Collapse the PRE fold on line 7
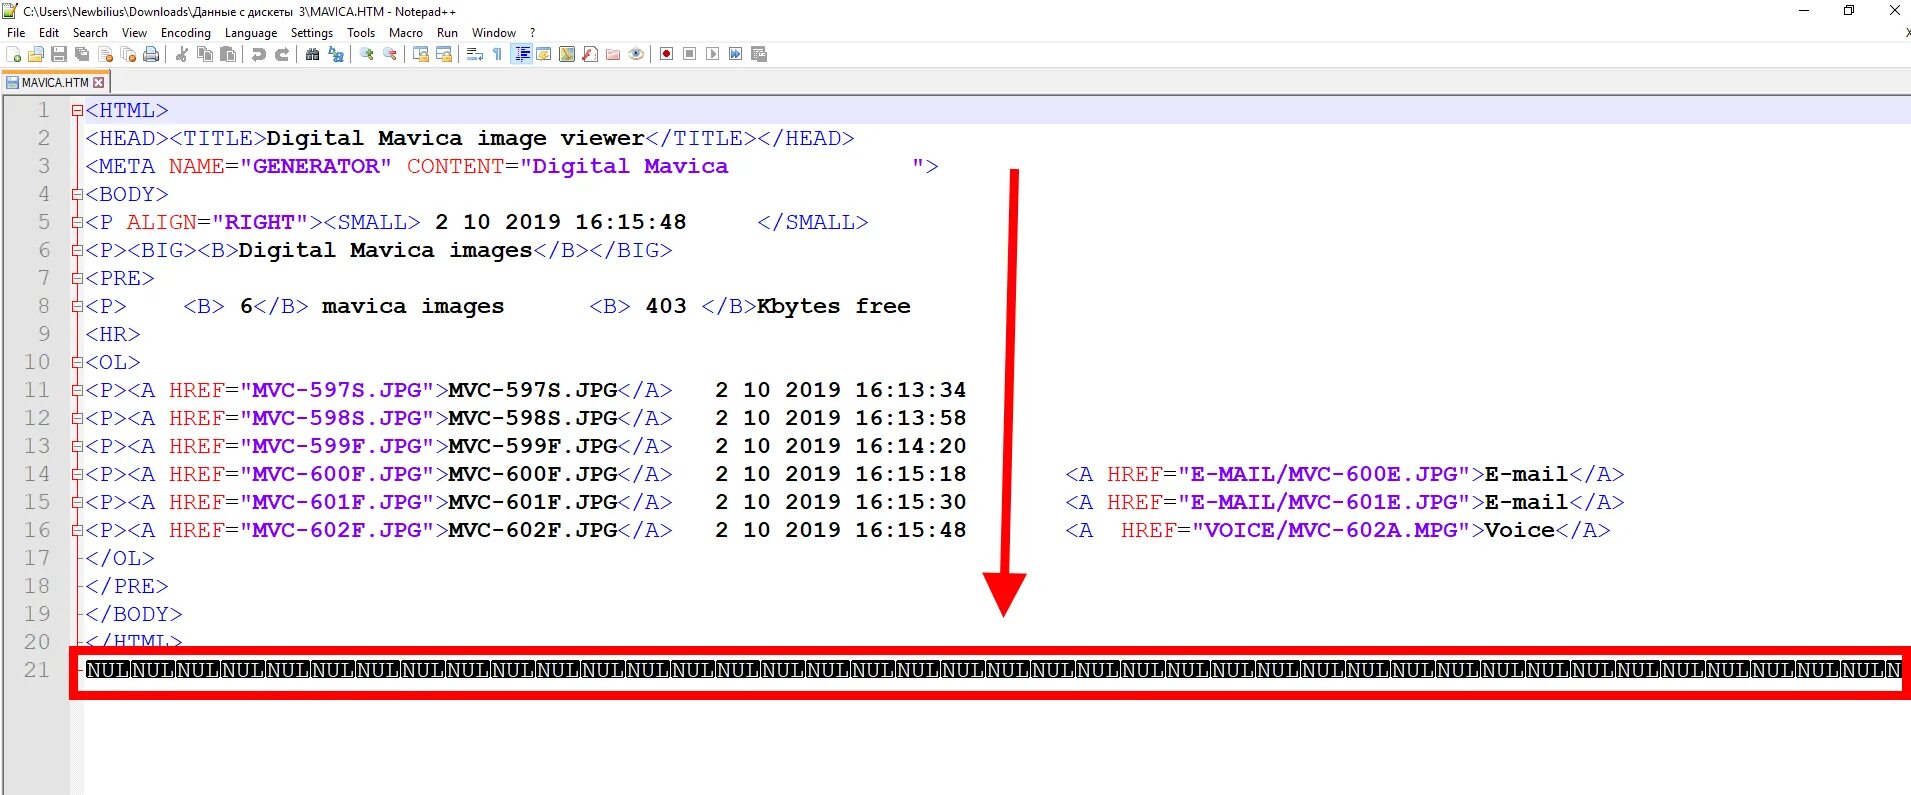This screenshot has width=1911, height=795. (77, 279)
